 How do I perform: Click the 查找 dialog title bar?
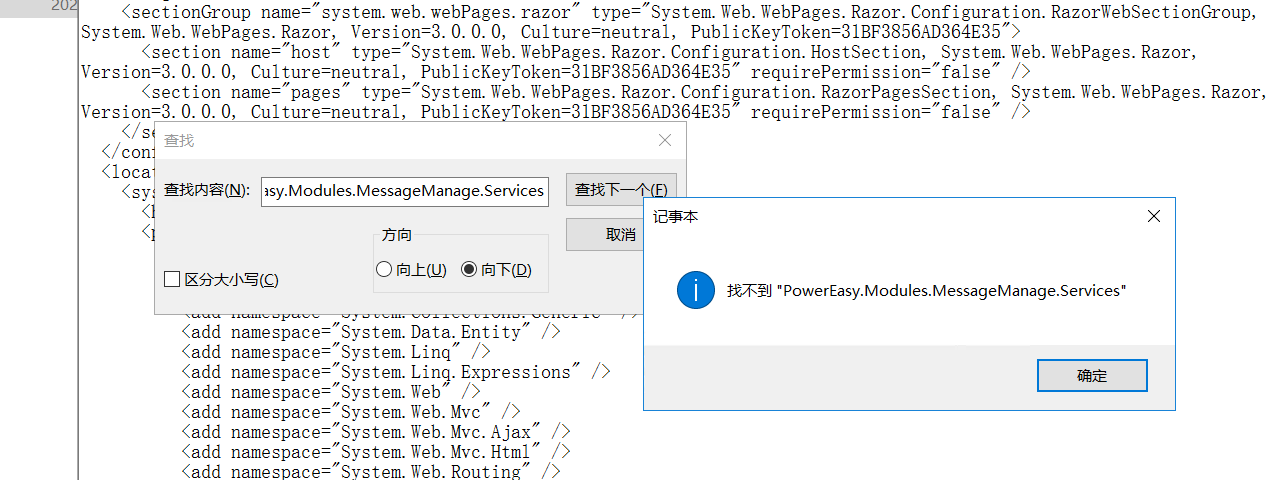tap(400, 141)
